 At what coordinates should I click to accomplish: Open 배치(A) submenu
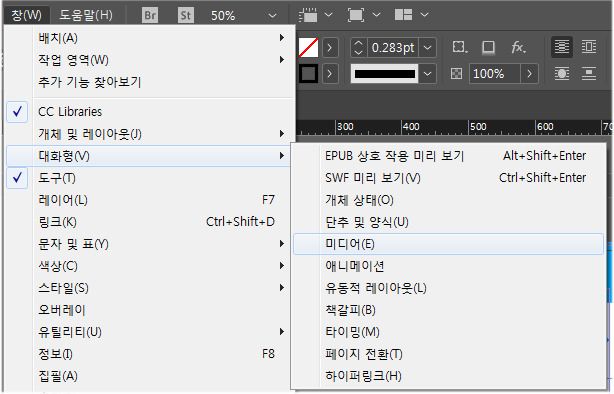(x=150, y=38)
